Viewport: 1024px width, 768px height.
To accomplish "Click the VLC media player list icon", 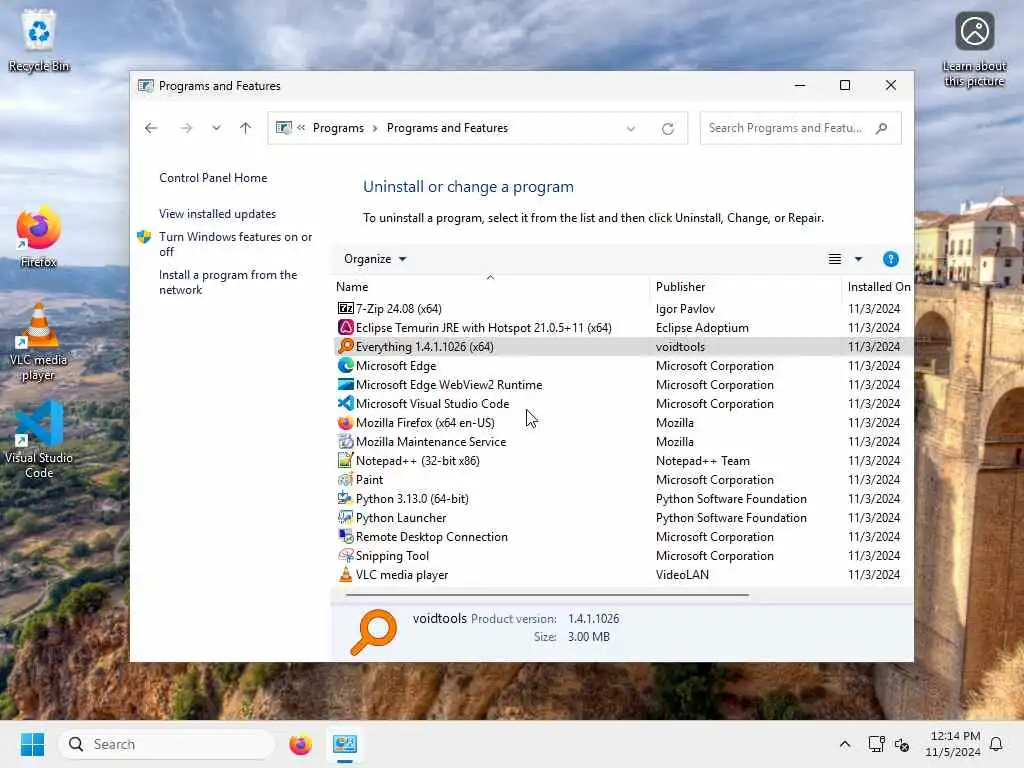I will click(345, 575).
